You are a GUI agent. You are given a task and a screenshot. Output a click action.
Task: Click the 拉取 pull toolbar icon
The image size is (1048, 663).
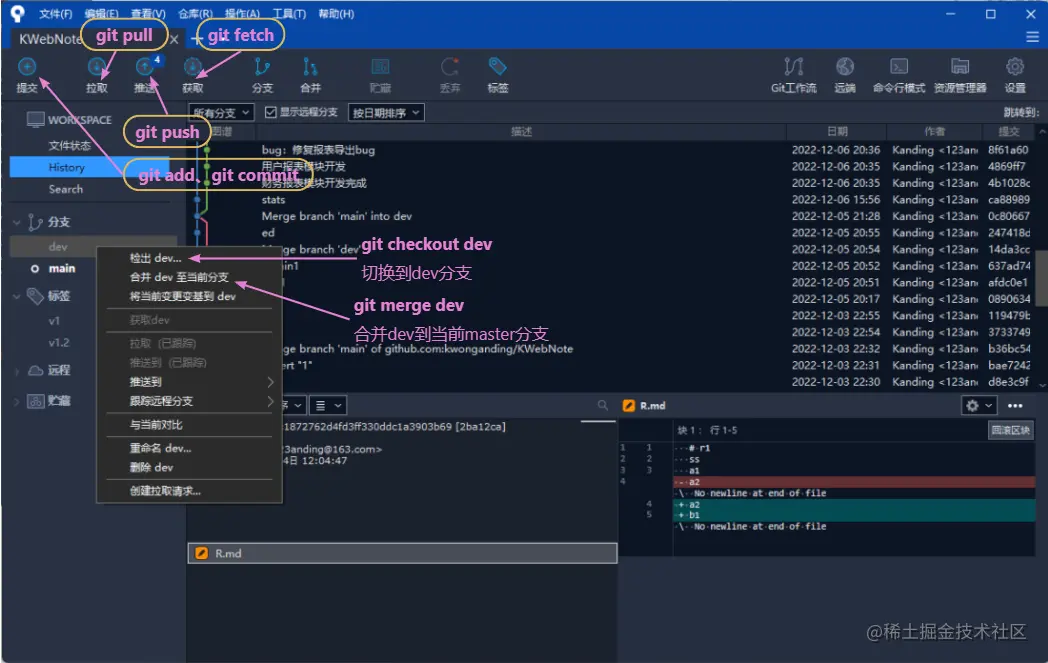point(96,75)
